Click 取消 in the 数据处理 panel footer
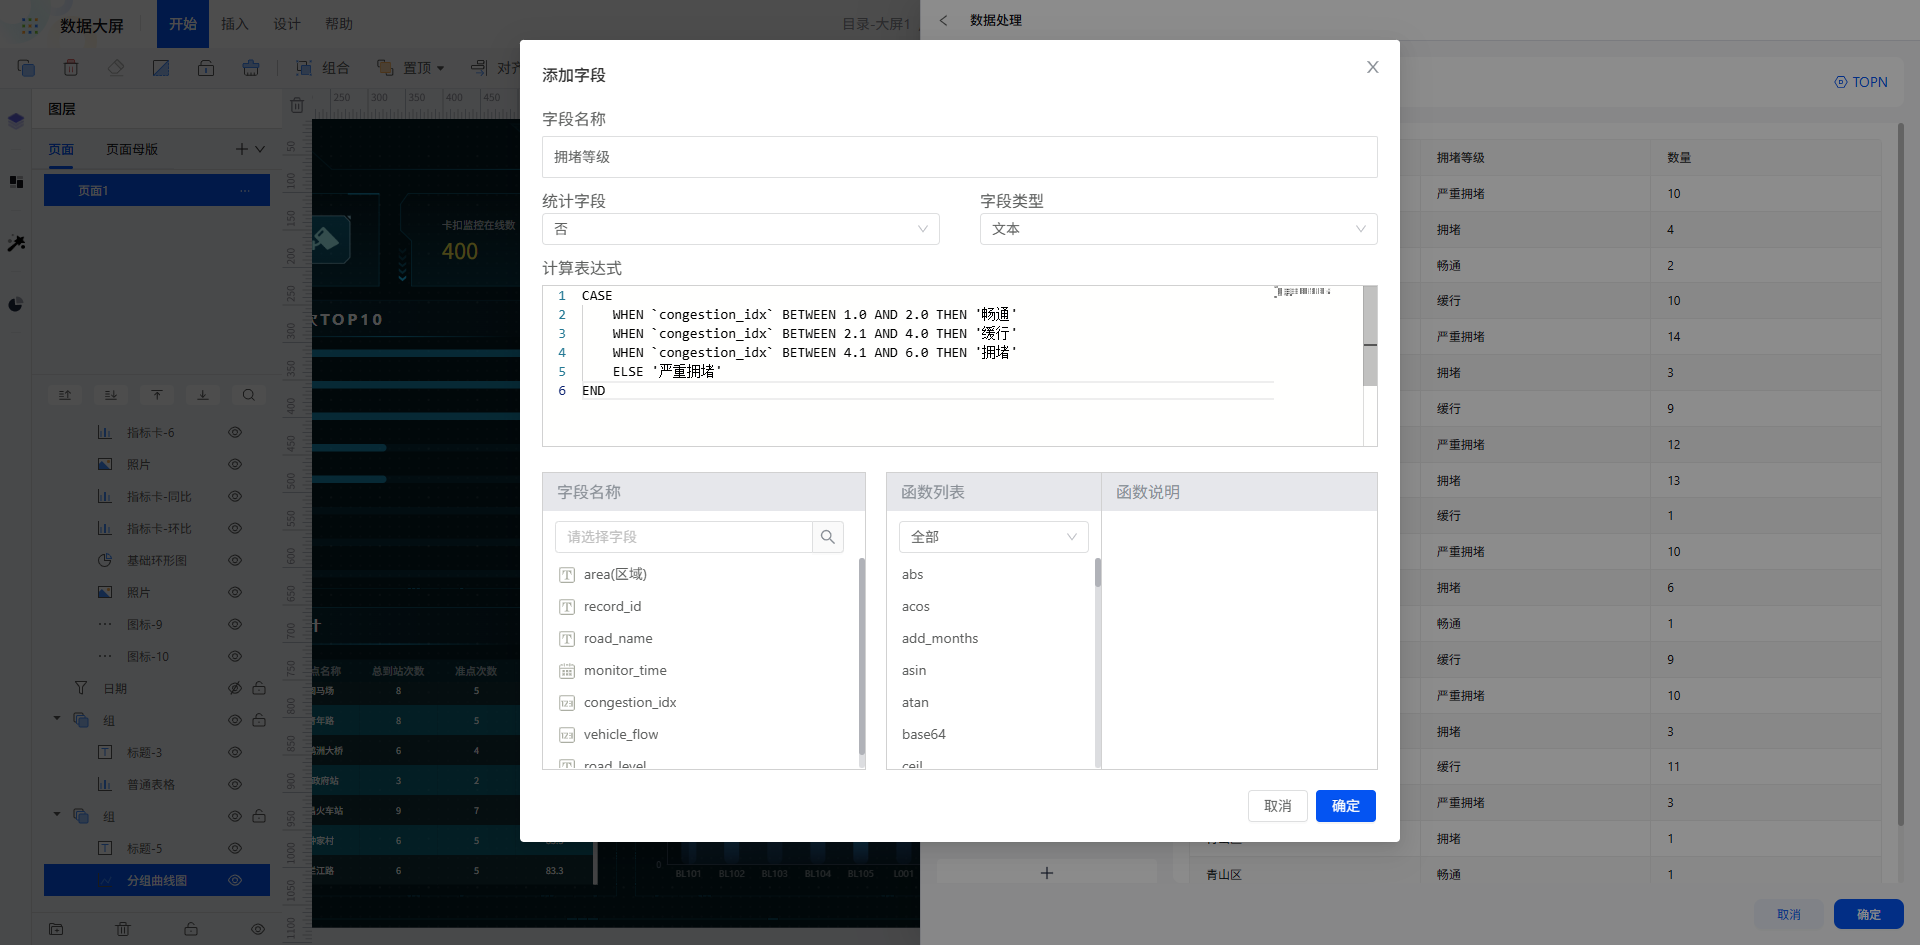 point(1789,914)
